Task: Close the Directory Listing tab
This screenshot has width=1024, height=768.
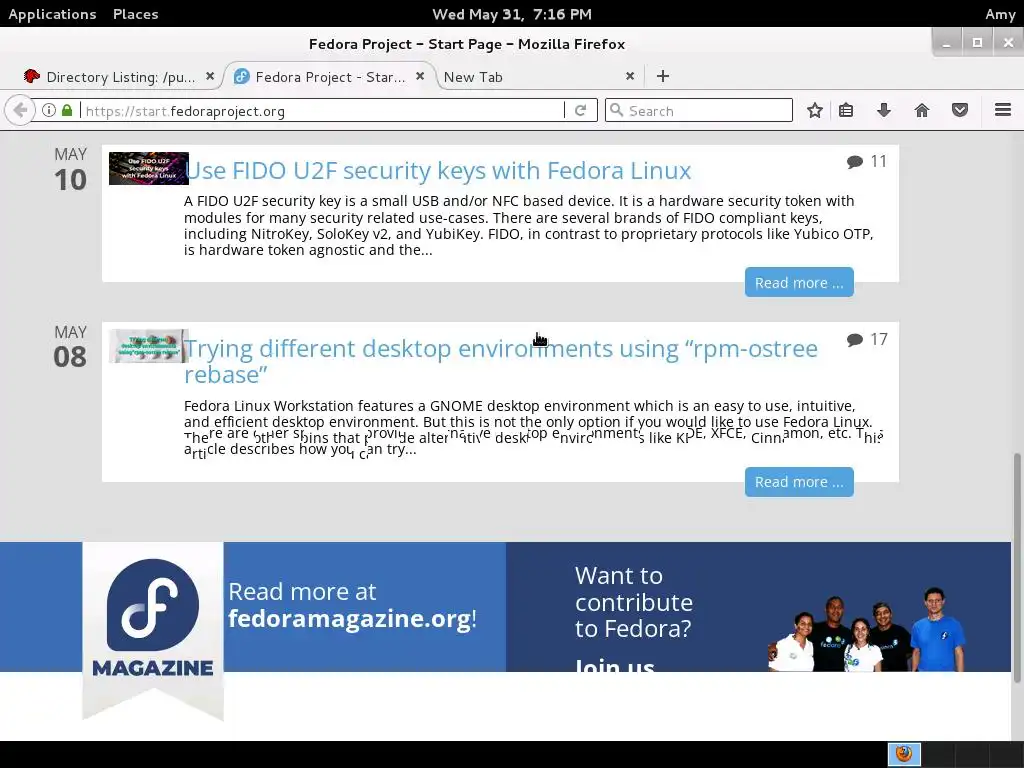Action: [x=210, y=76]
